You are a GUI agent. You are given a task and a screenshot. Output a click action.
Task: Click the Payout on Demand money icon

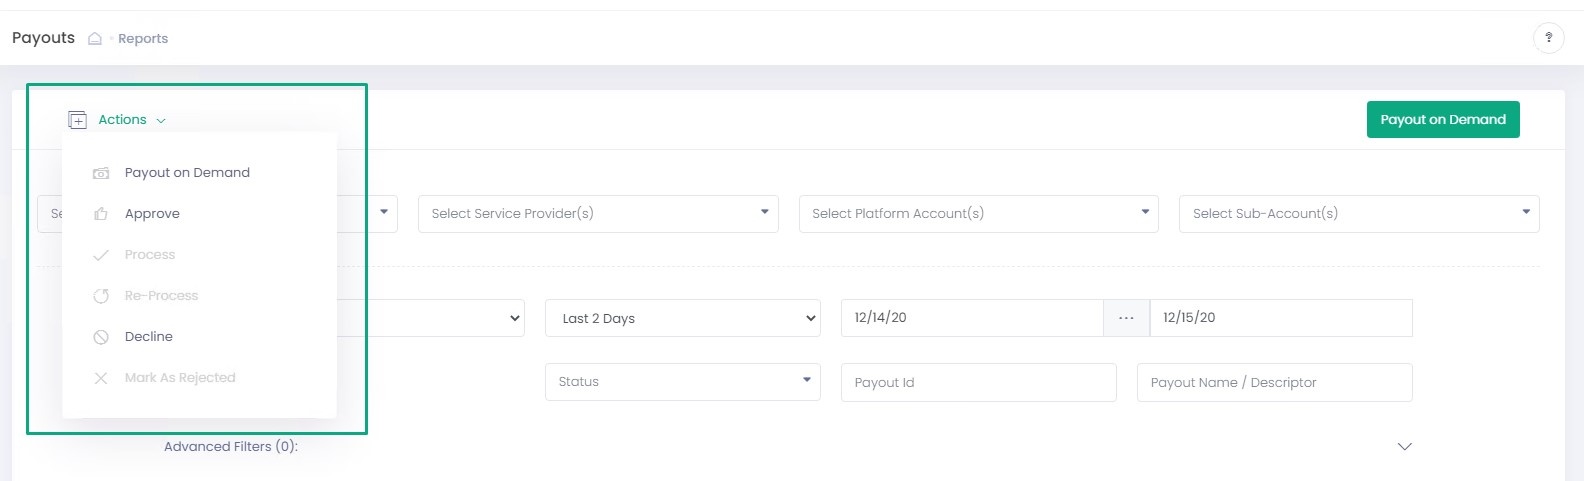tap(101, 173)
